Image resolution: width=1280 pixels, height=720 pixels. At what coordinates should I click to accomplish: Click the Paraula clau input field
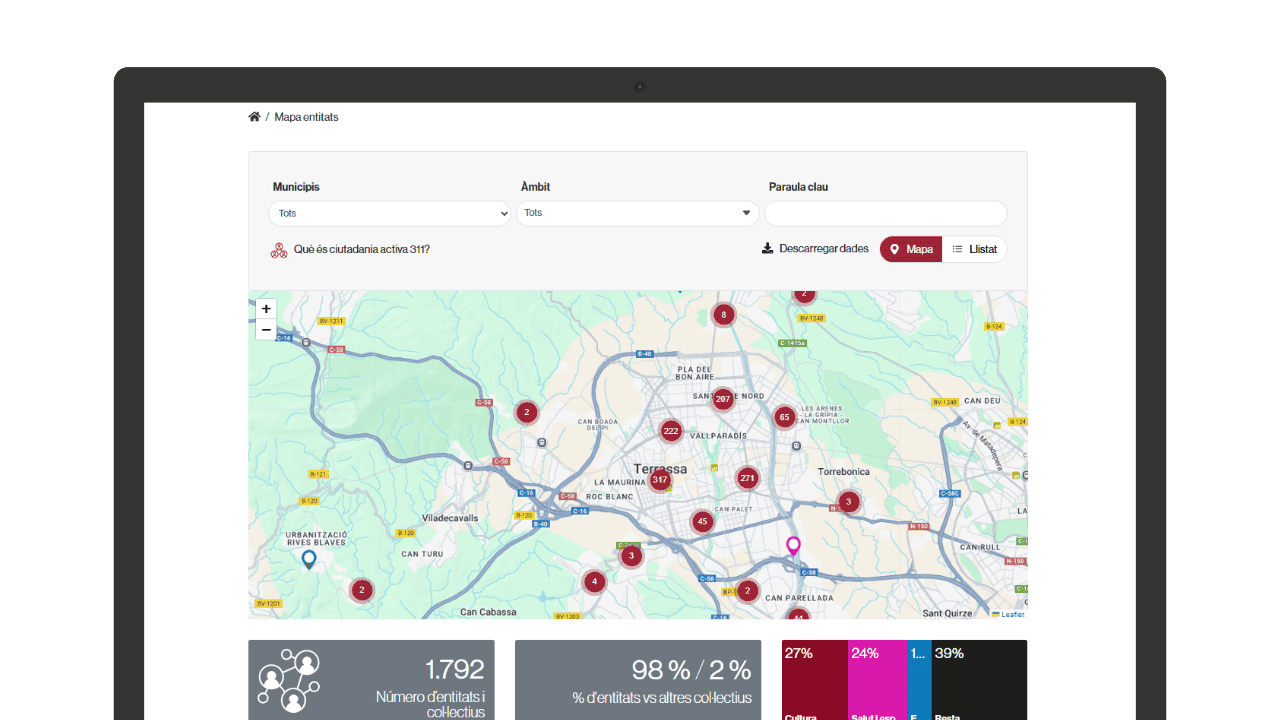[885, 213]
